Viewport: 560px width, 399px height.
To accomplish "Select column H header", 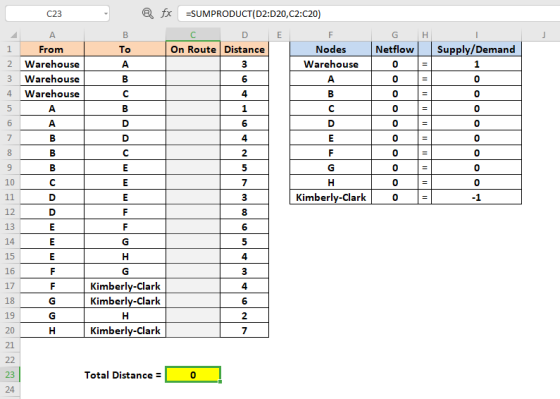I will [425, 35].
